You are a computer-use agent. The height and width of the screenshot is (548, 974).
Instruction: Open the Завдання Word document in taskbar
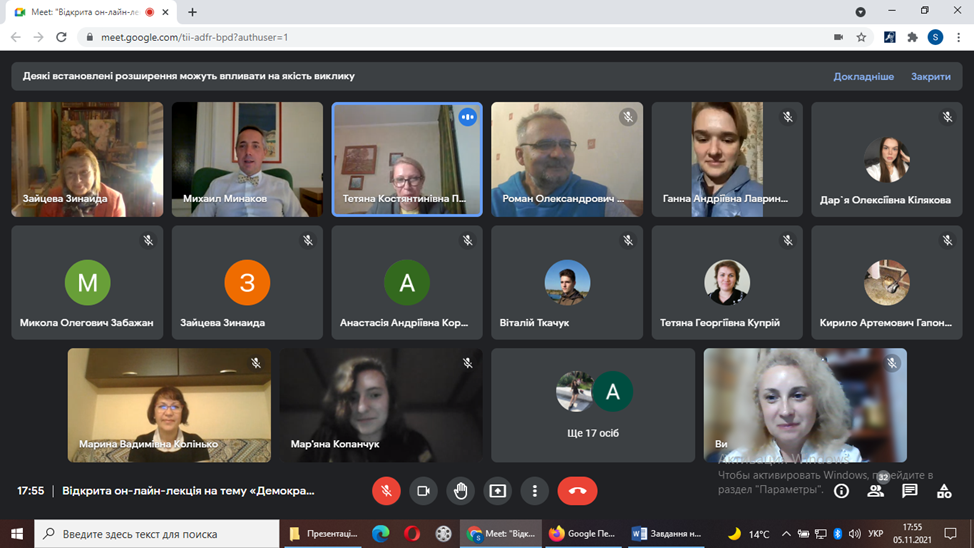coord(667,534)
